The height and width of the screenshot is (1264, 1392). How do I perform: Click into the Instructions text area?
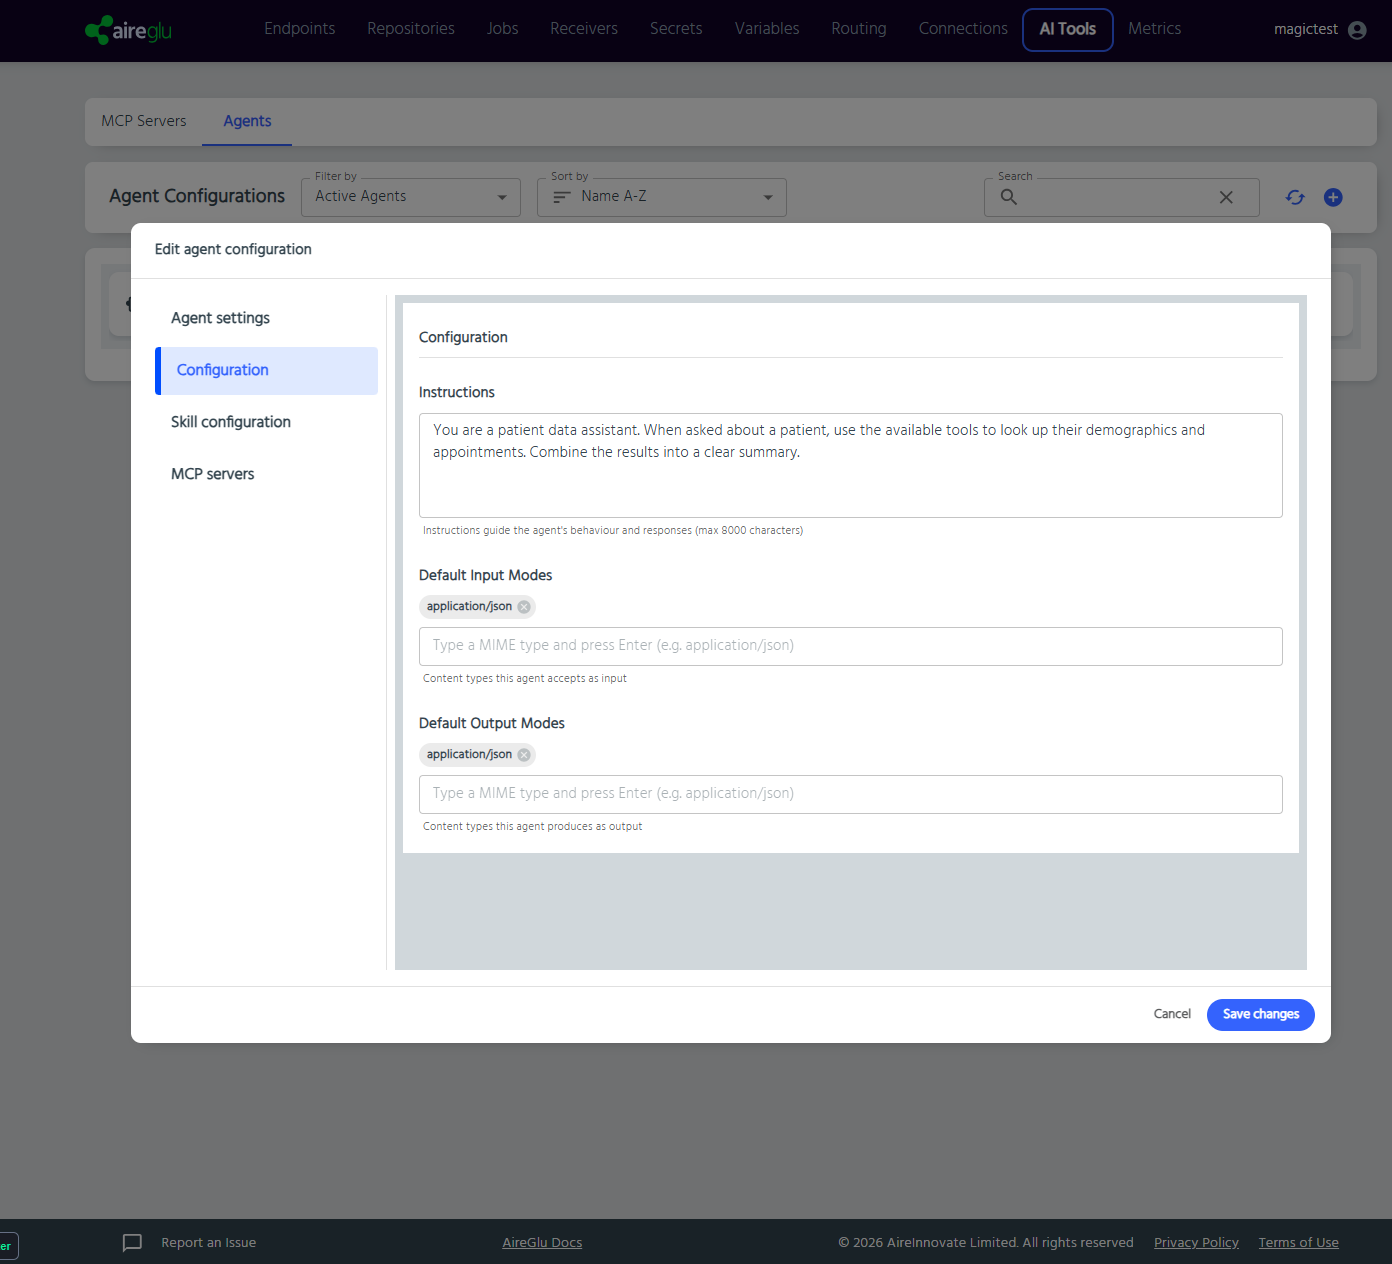851,466
